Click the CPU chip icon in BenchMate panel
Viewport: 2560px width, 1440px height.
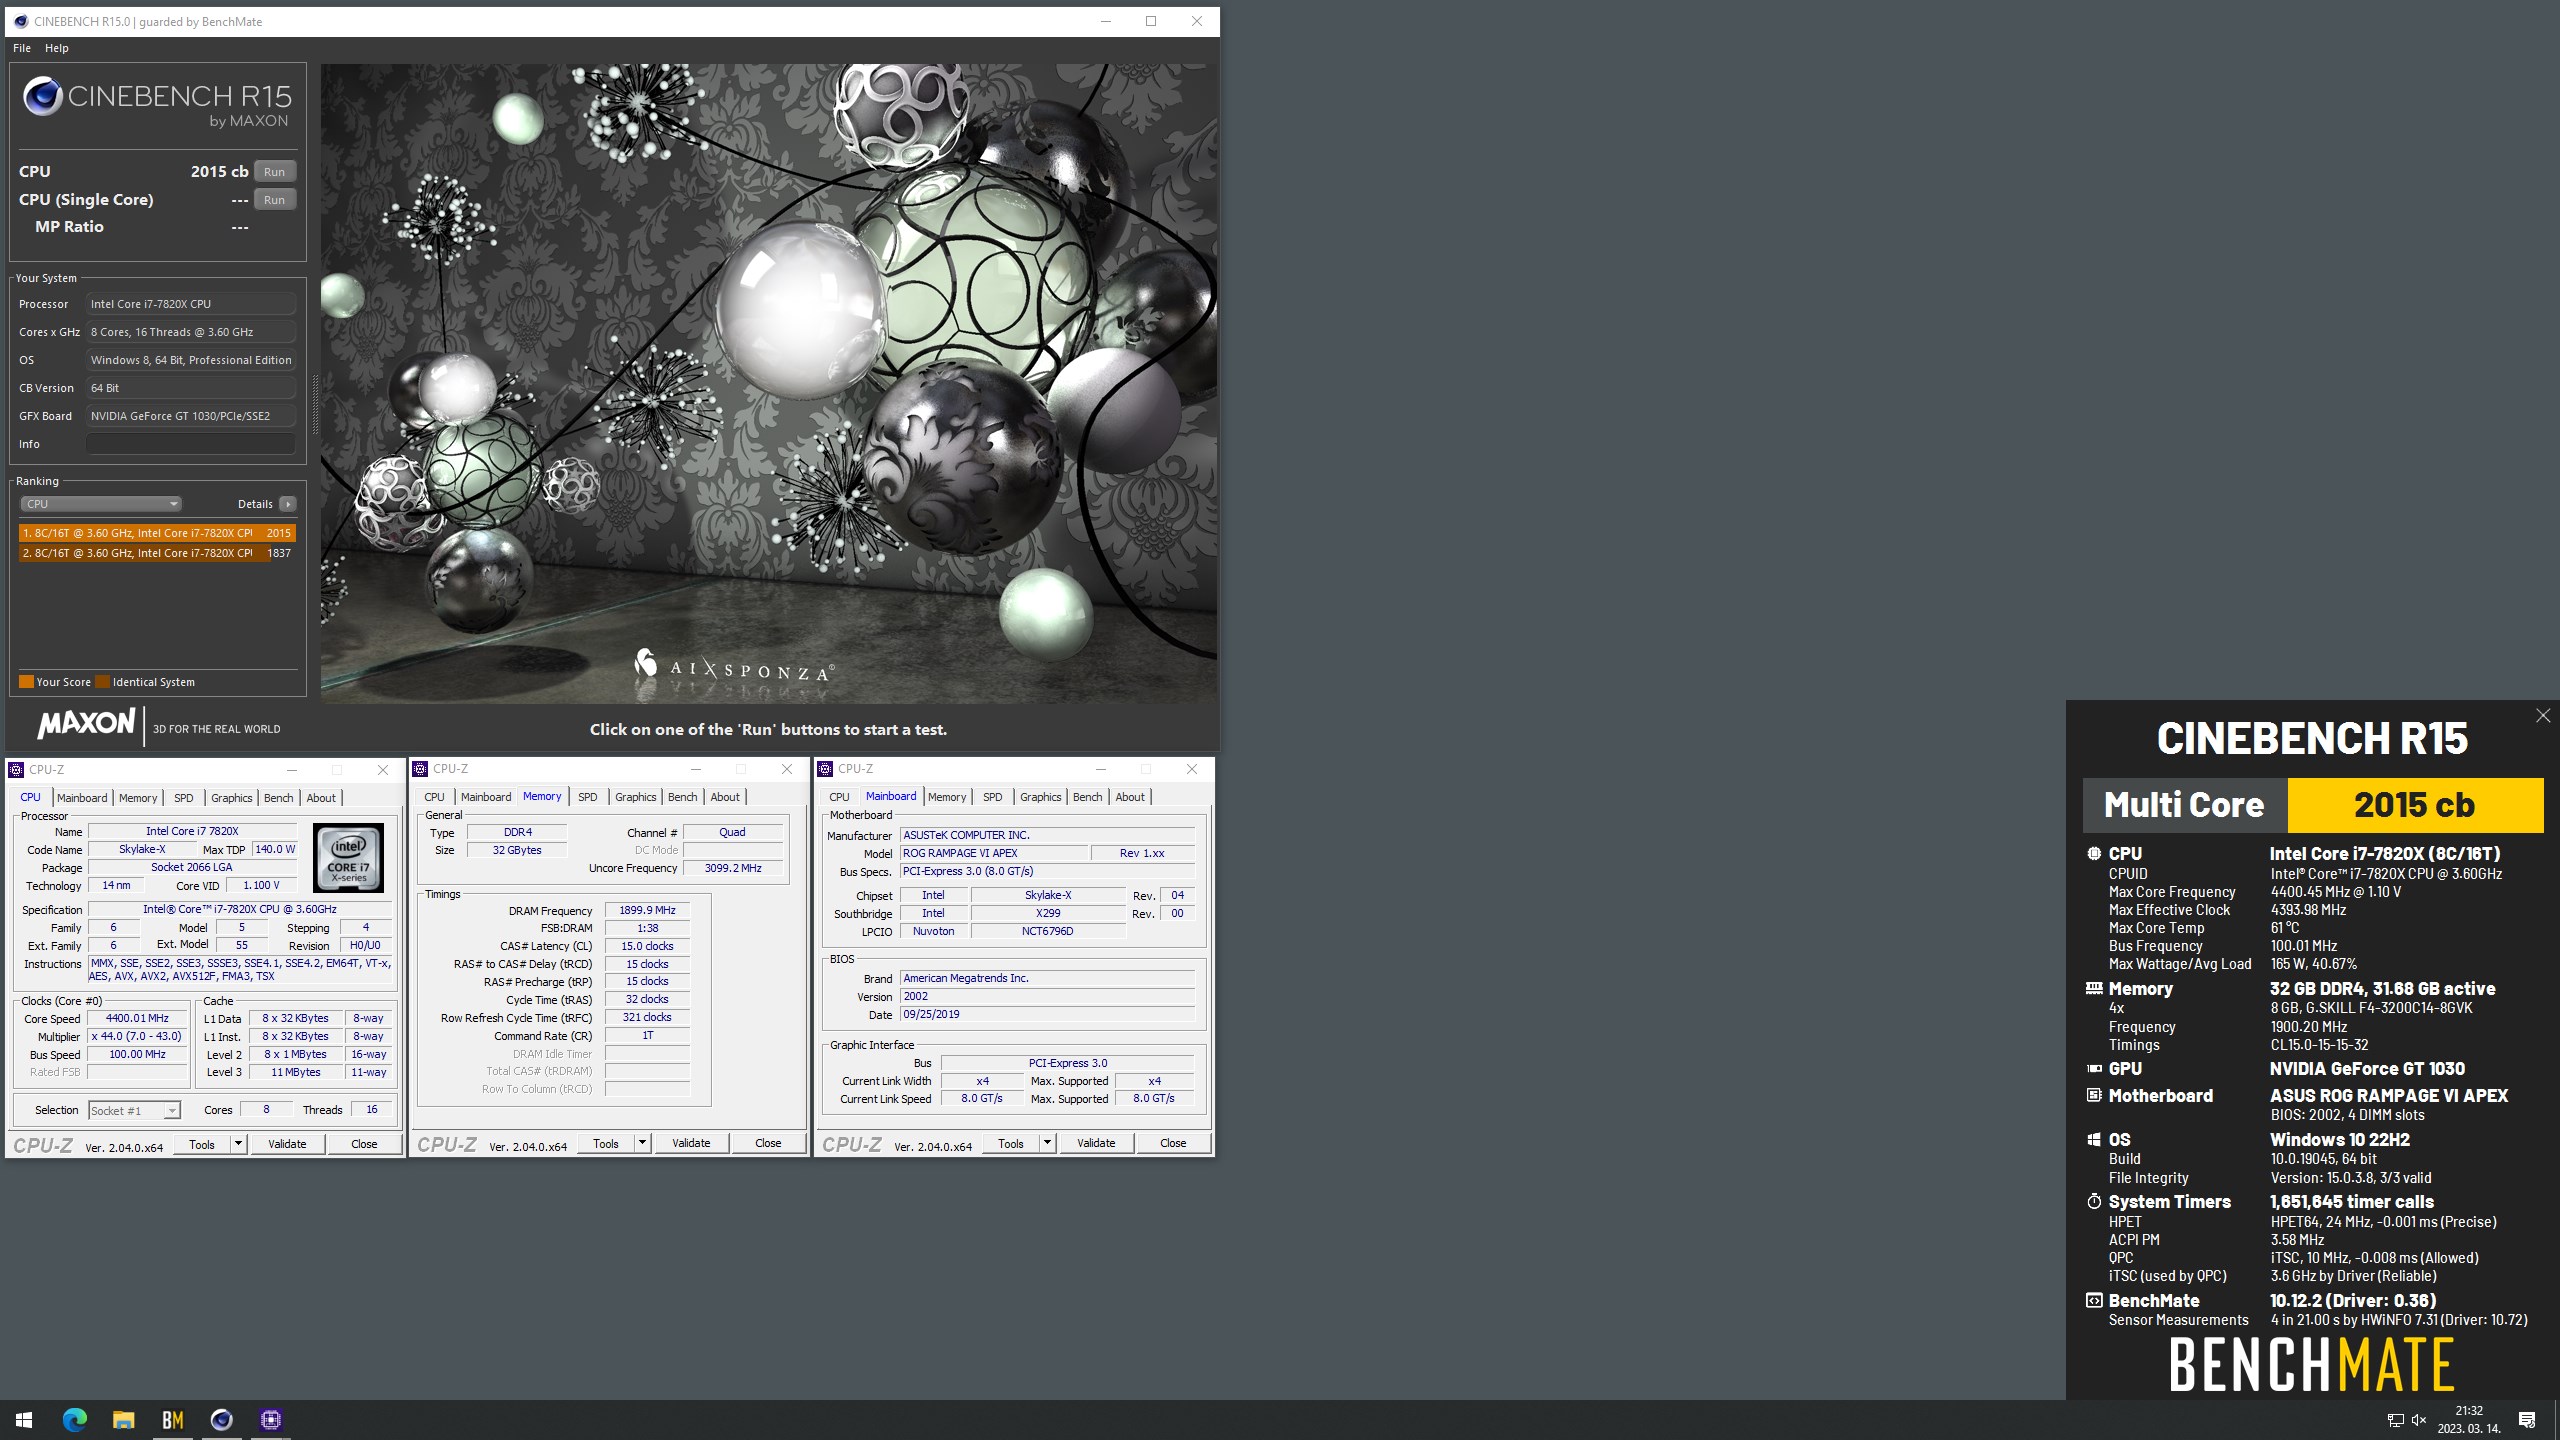click(2094, 854)
